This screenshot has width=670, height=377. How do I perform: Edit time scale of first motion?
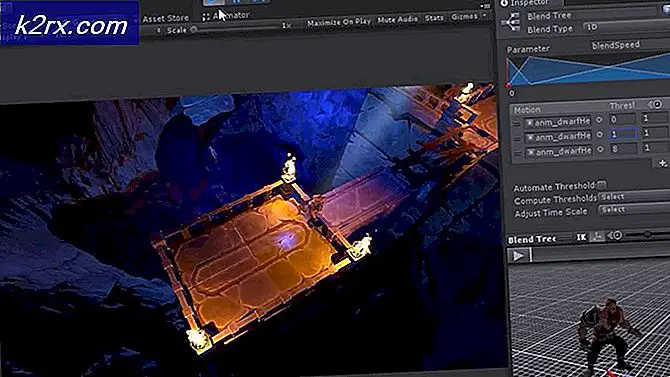pyautogui.click(x=655, y=118)
